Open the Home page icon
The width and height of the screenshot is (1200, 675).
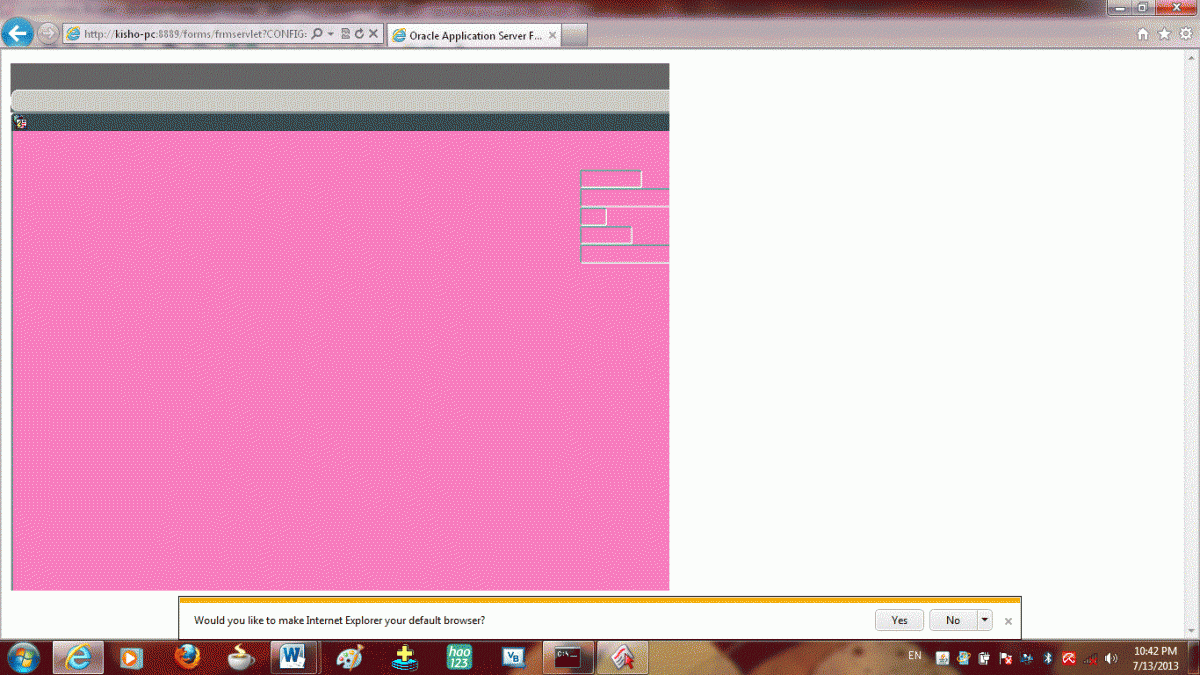click(1143, 34)
